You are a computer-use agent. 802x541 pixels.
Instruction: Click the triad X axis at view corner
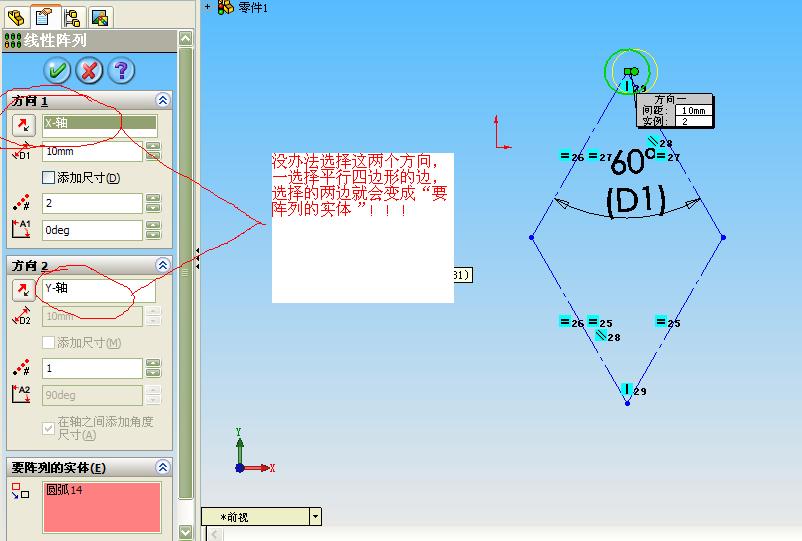pyautogui.click(x=259, y=468)
